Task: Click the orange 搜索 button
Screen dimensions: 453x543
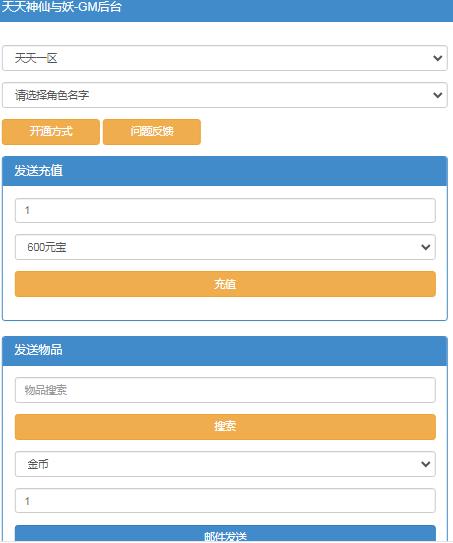Action: tap(225, 427)
